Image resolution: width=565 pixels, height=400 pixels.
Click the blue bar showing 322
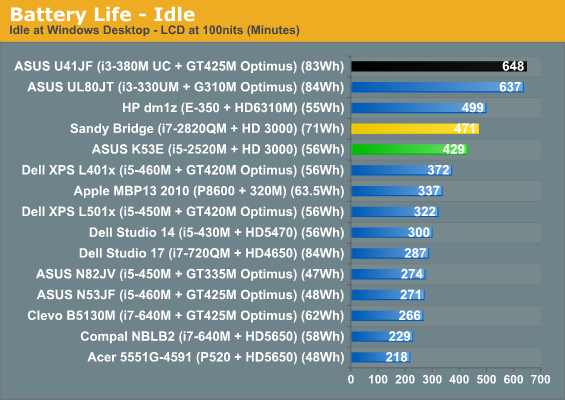pyautogui.click(x=395, y=212)
